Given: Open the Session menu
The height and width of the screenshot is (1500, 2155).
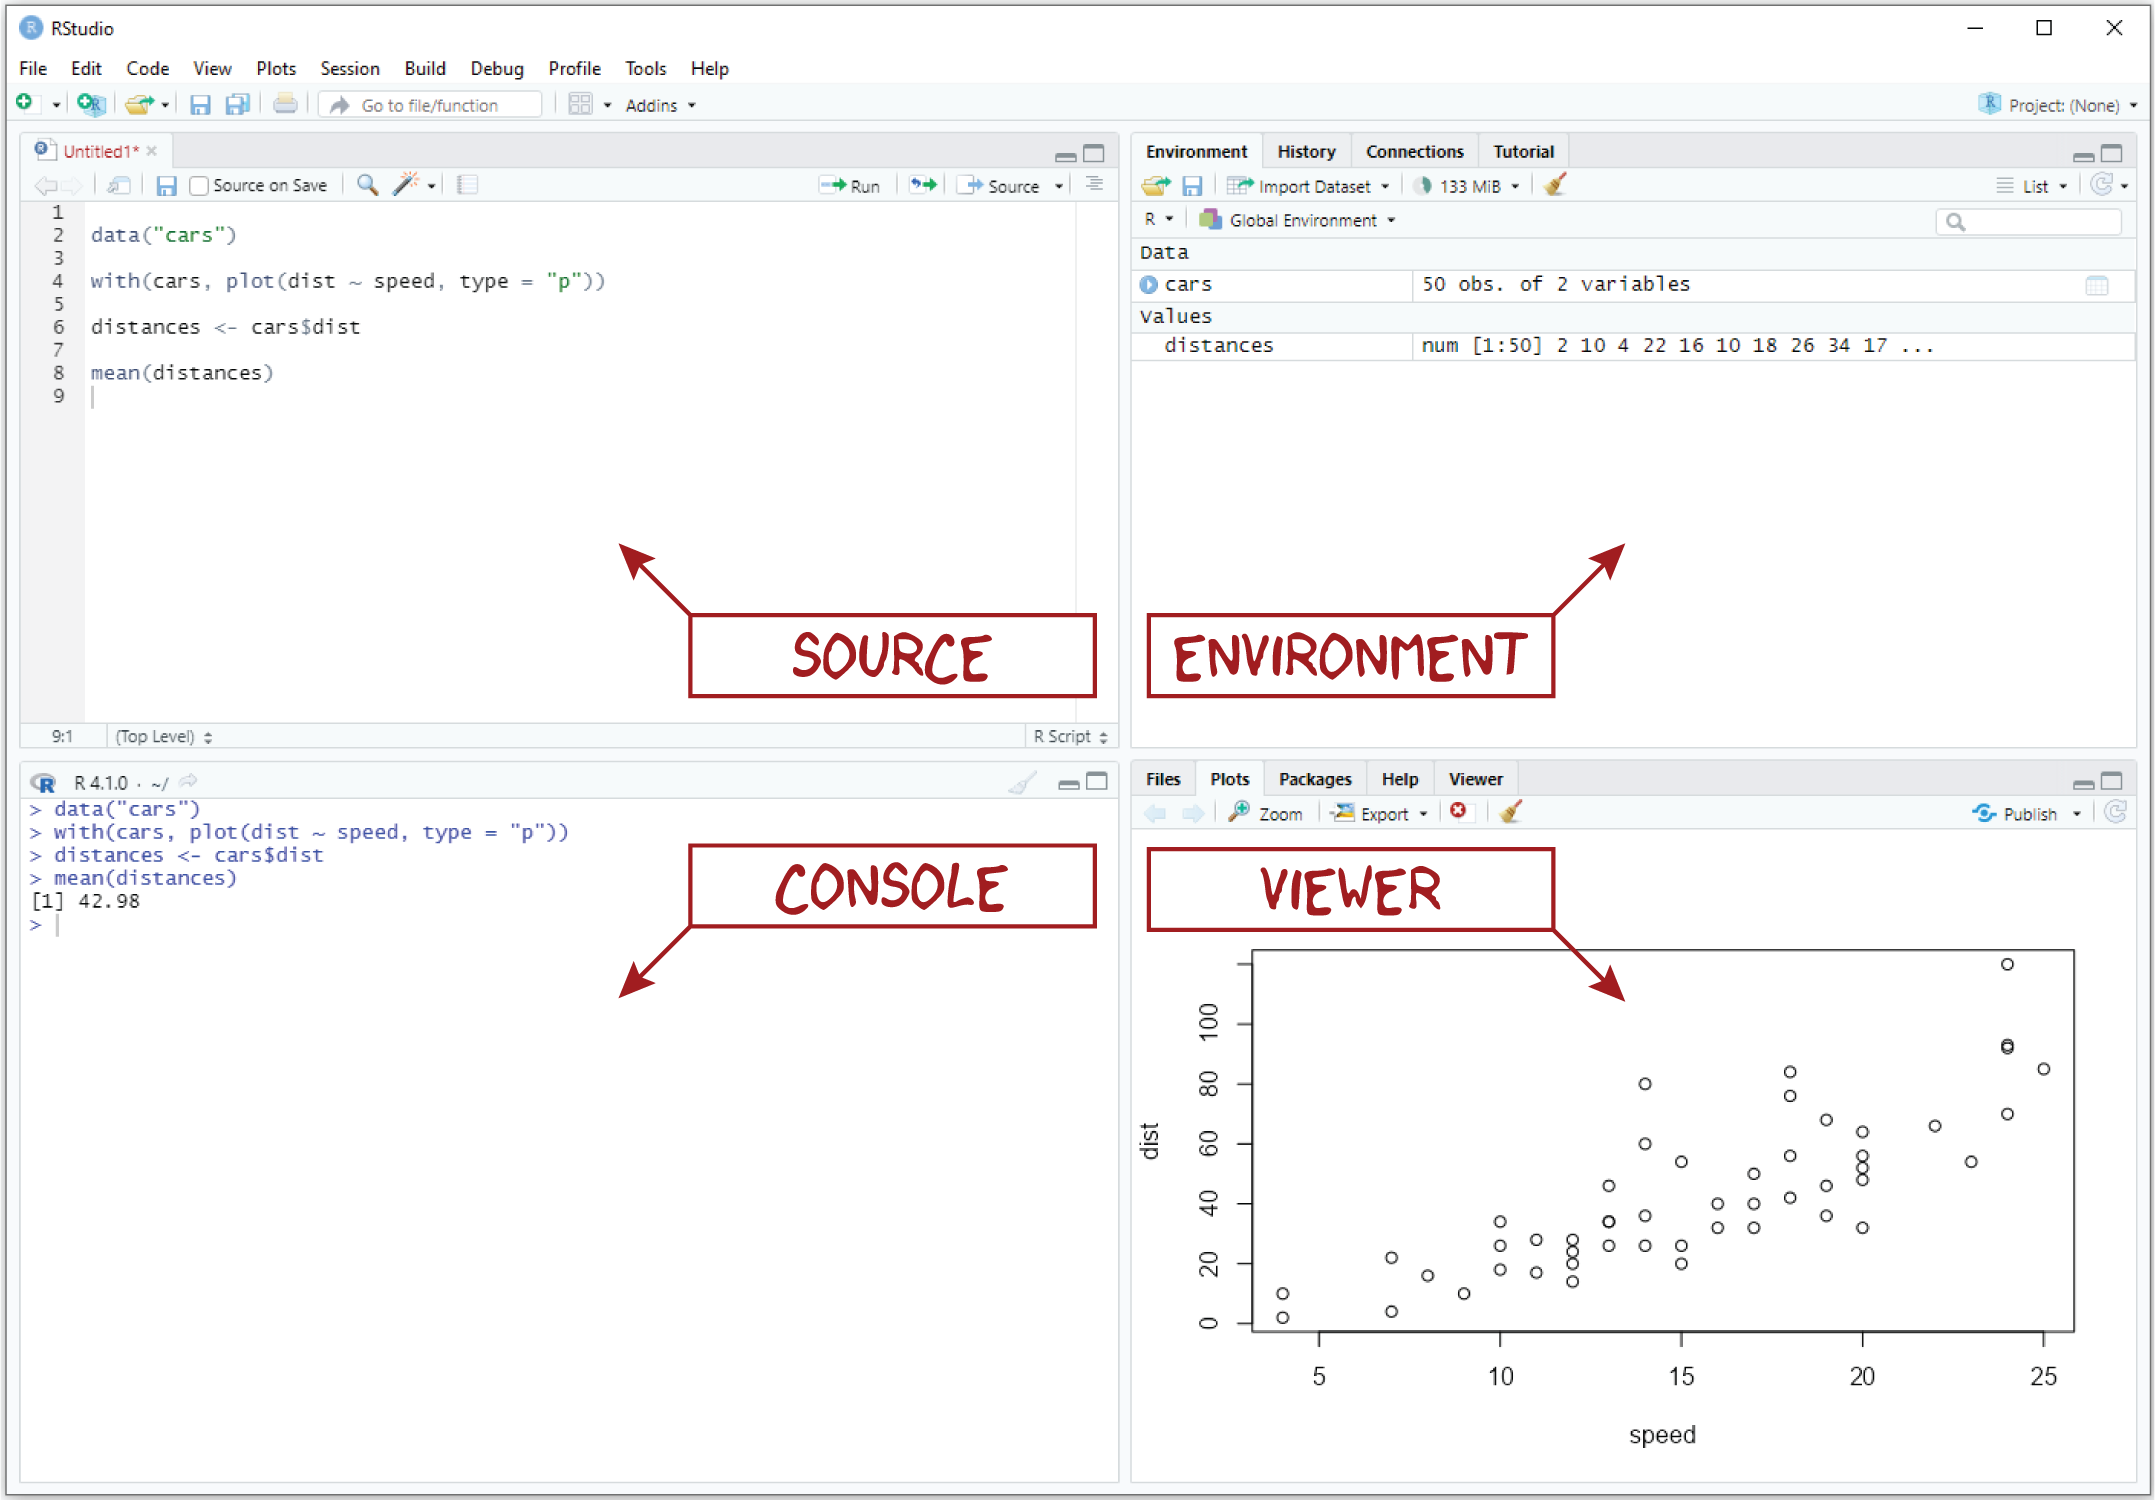Looking at the screenshot, I should [x=349, y=68].
